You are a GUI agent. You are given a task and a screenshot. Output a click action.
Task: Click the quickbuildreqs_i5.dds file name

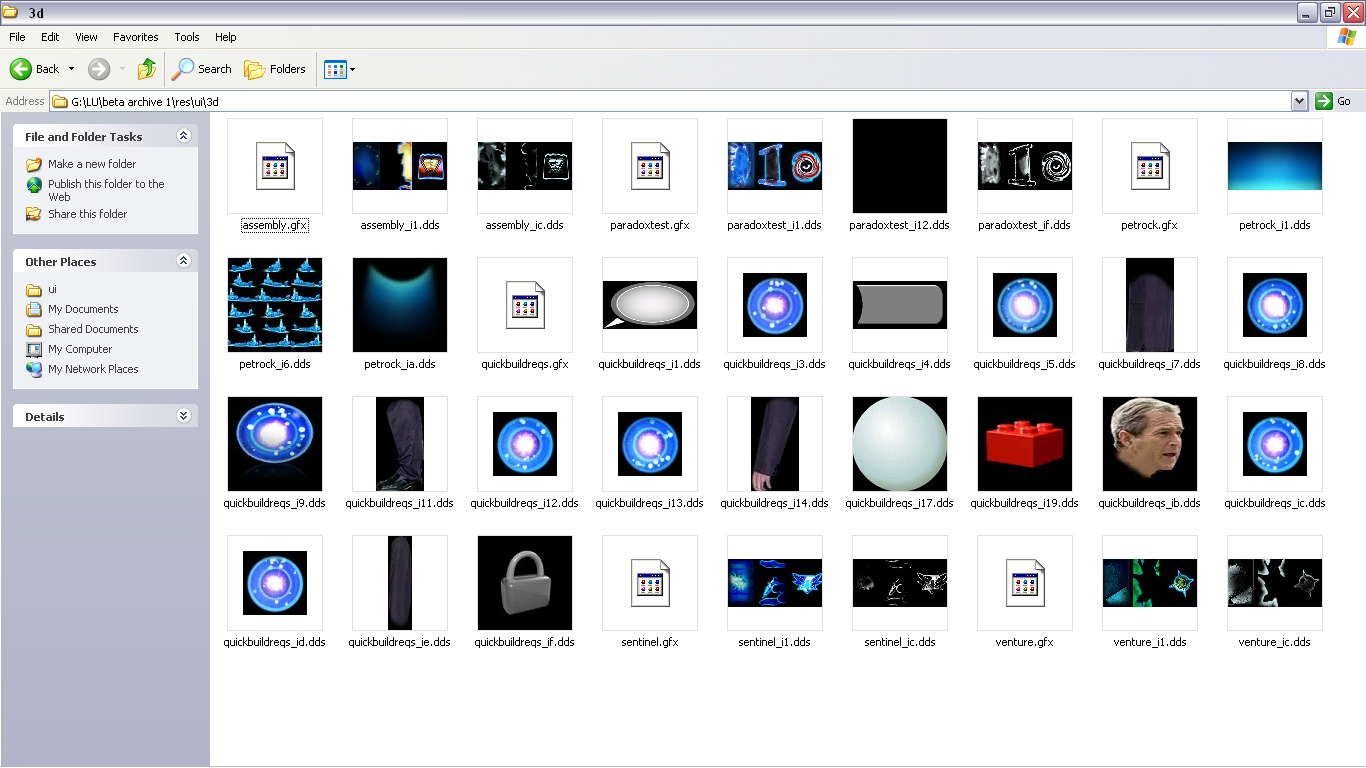(x=1025, y=364)
